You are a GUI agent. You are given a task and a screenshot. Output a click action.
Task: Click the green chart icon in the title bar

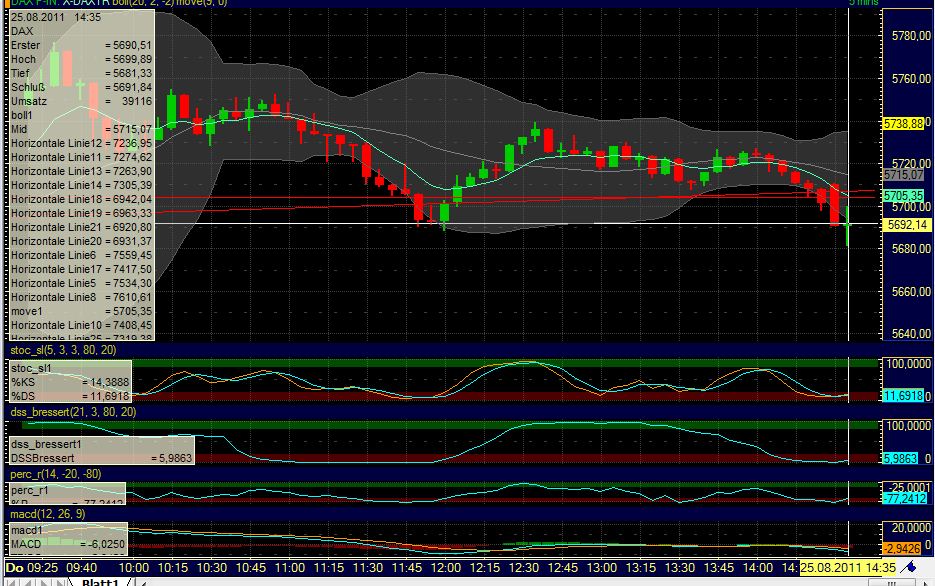coord(7,5)
